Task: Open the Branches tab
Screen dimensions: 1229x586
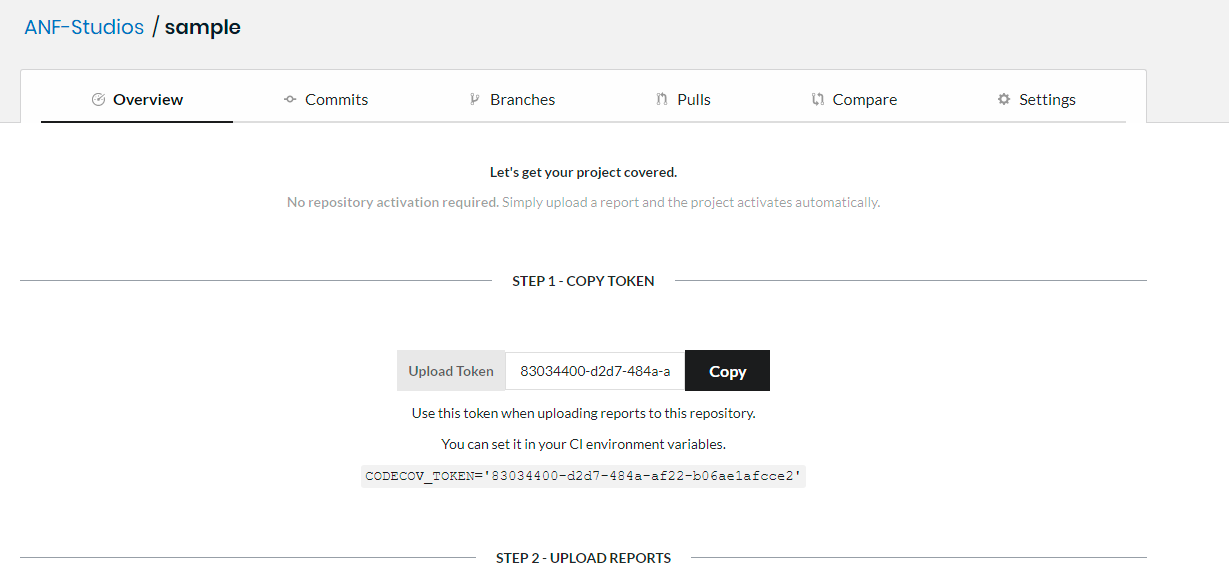Action: click(x=523, y=99)
